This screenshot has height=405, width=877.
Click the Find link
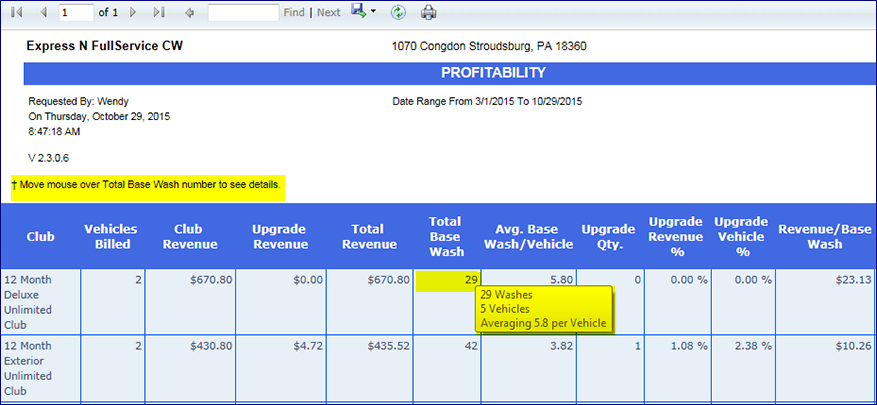point(294,13)
